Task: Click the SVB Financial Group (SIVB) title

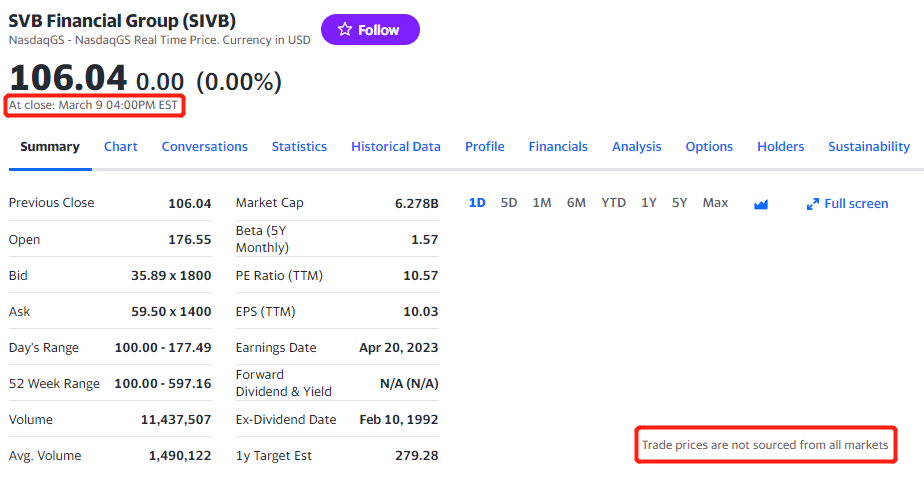Action: click(x=122, y=21)
